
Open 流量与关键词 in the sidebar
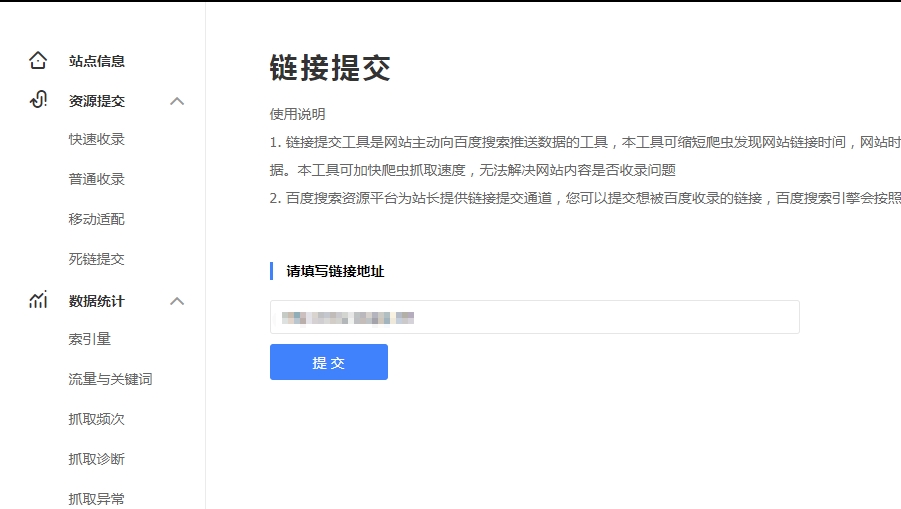tap(110, 379)
